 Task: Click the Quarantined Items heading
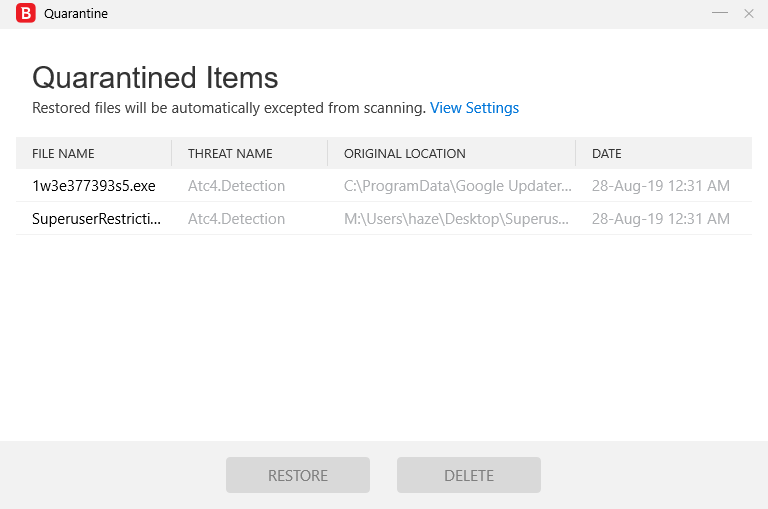pyautogui.click(x=155, y=78)
